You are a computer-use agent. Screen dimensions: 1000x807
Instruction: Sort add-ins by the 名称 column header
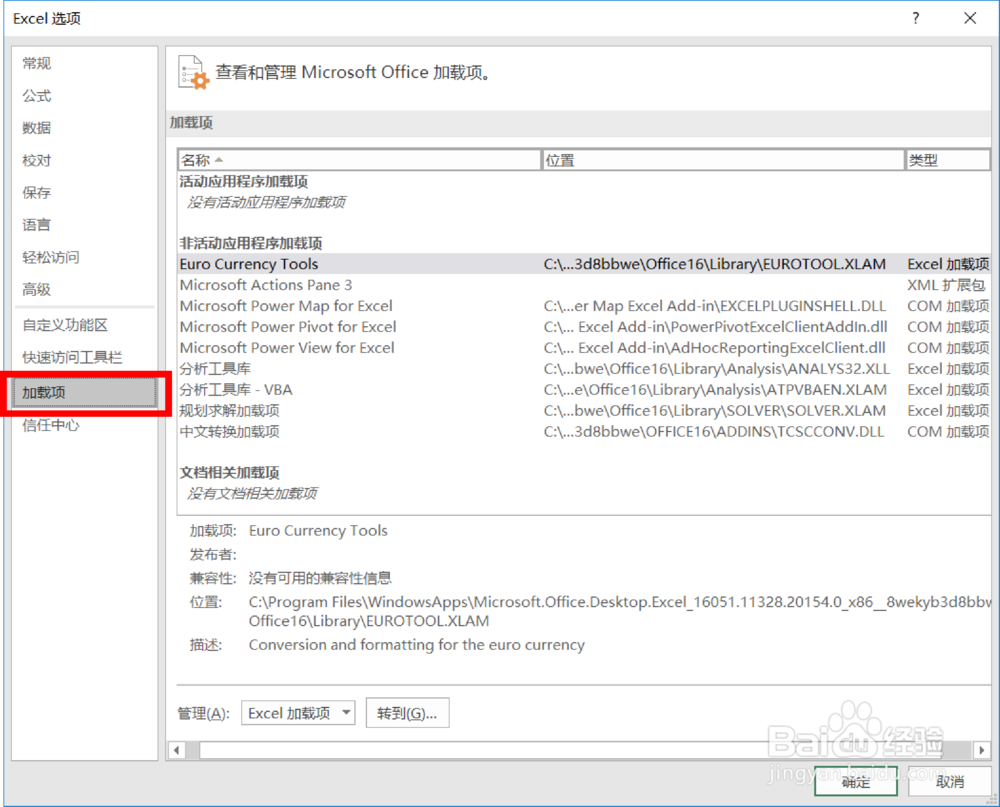[x=359, y=160]
